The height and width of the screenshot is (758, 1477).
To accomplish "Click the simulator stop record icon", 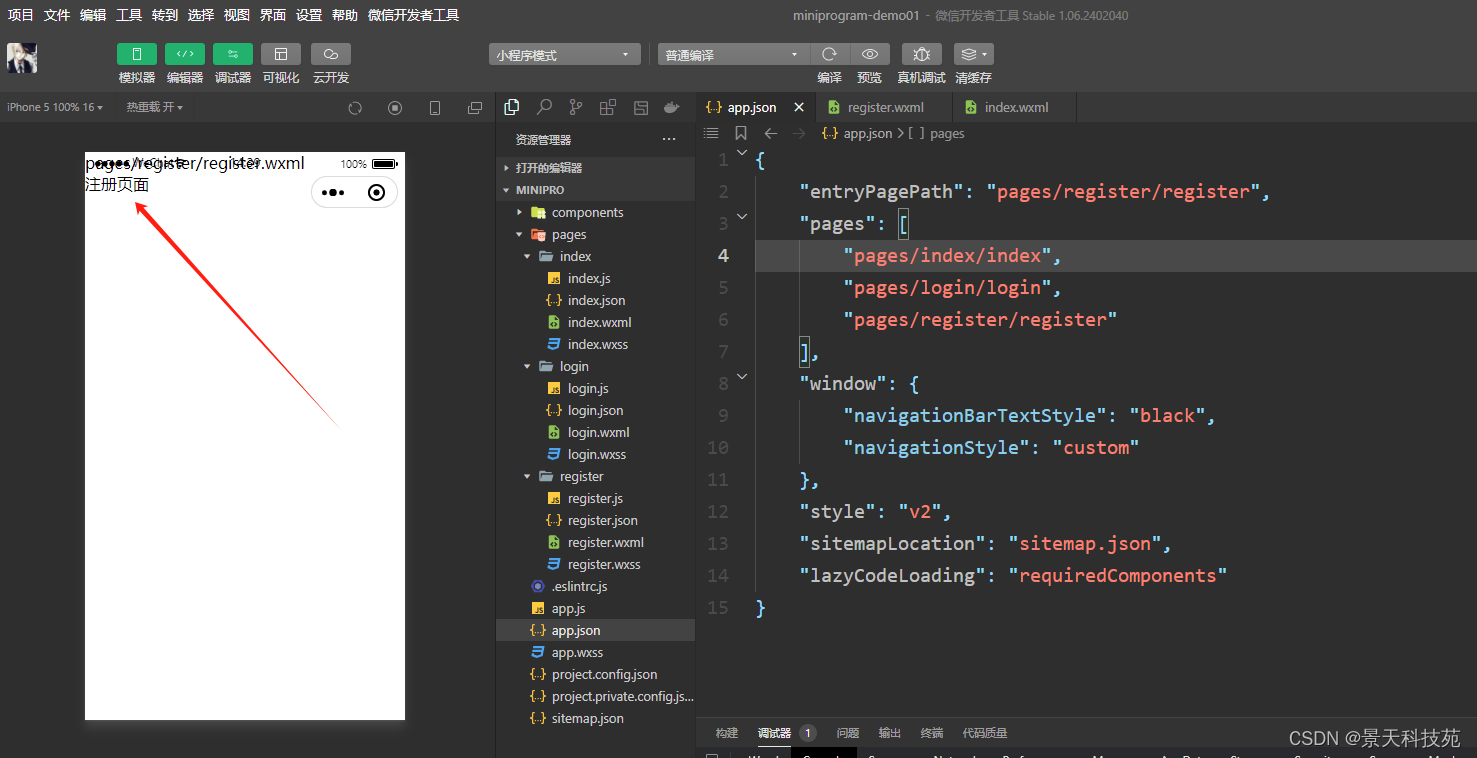I will pos(395,108).
